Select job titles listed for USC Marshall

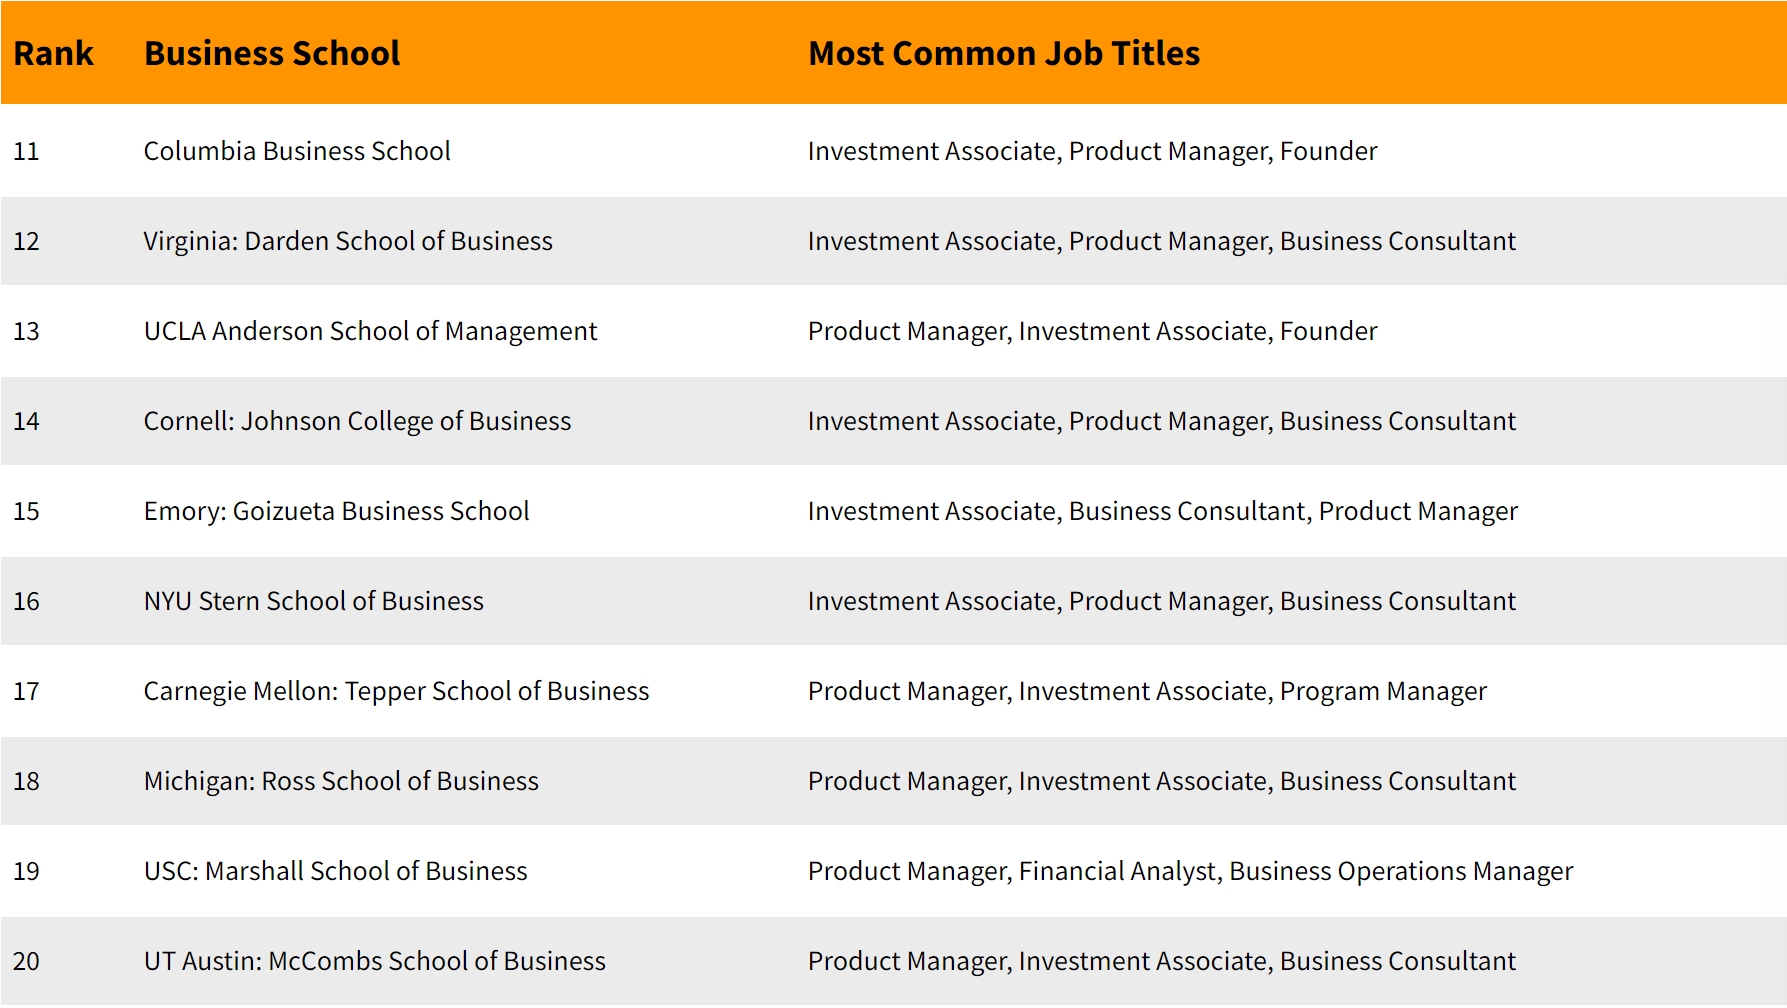pos(1190,871)
